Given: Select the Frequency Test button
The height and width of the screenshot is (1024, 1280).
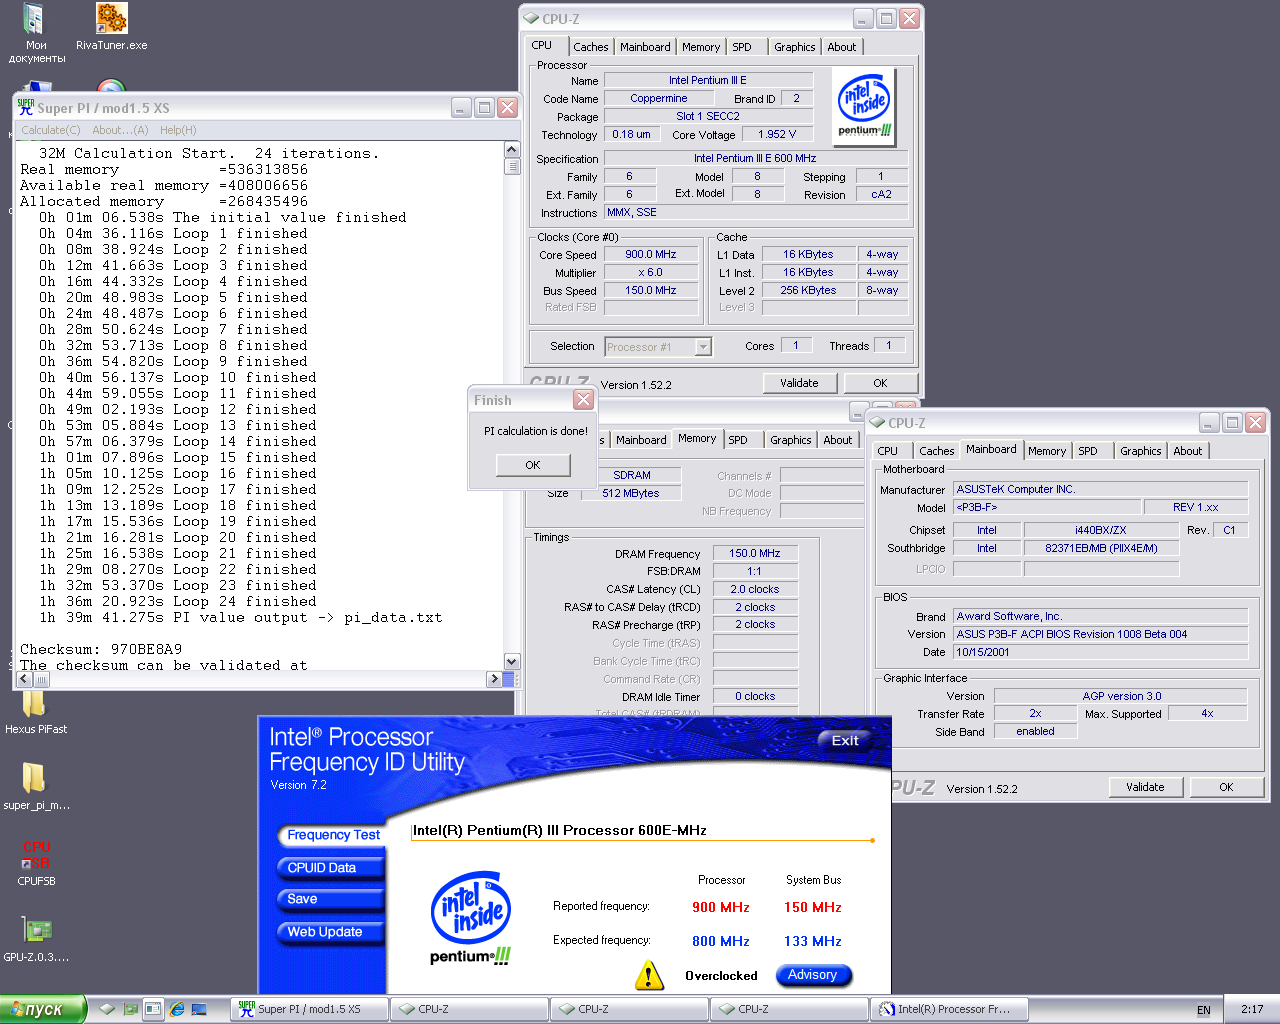Looking at the screenshot, I should [x=332, y=835].
